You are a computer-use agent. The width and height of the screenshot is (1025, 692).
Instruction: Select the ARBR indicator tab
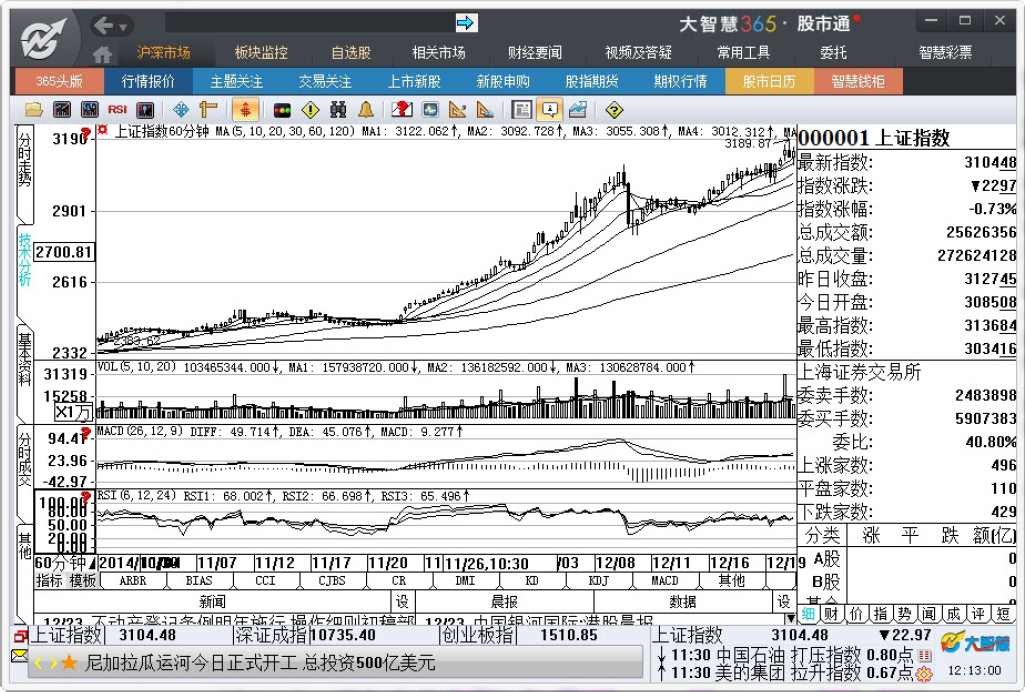(x=133, y=580)
